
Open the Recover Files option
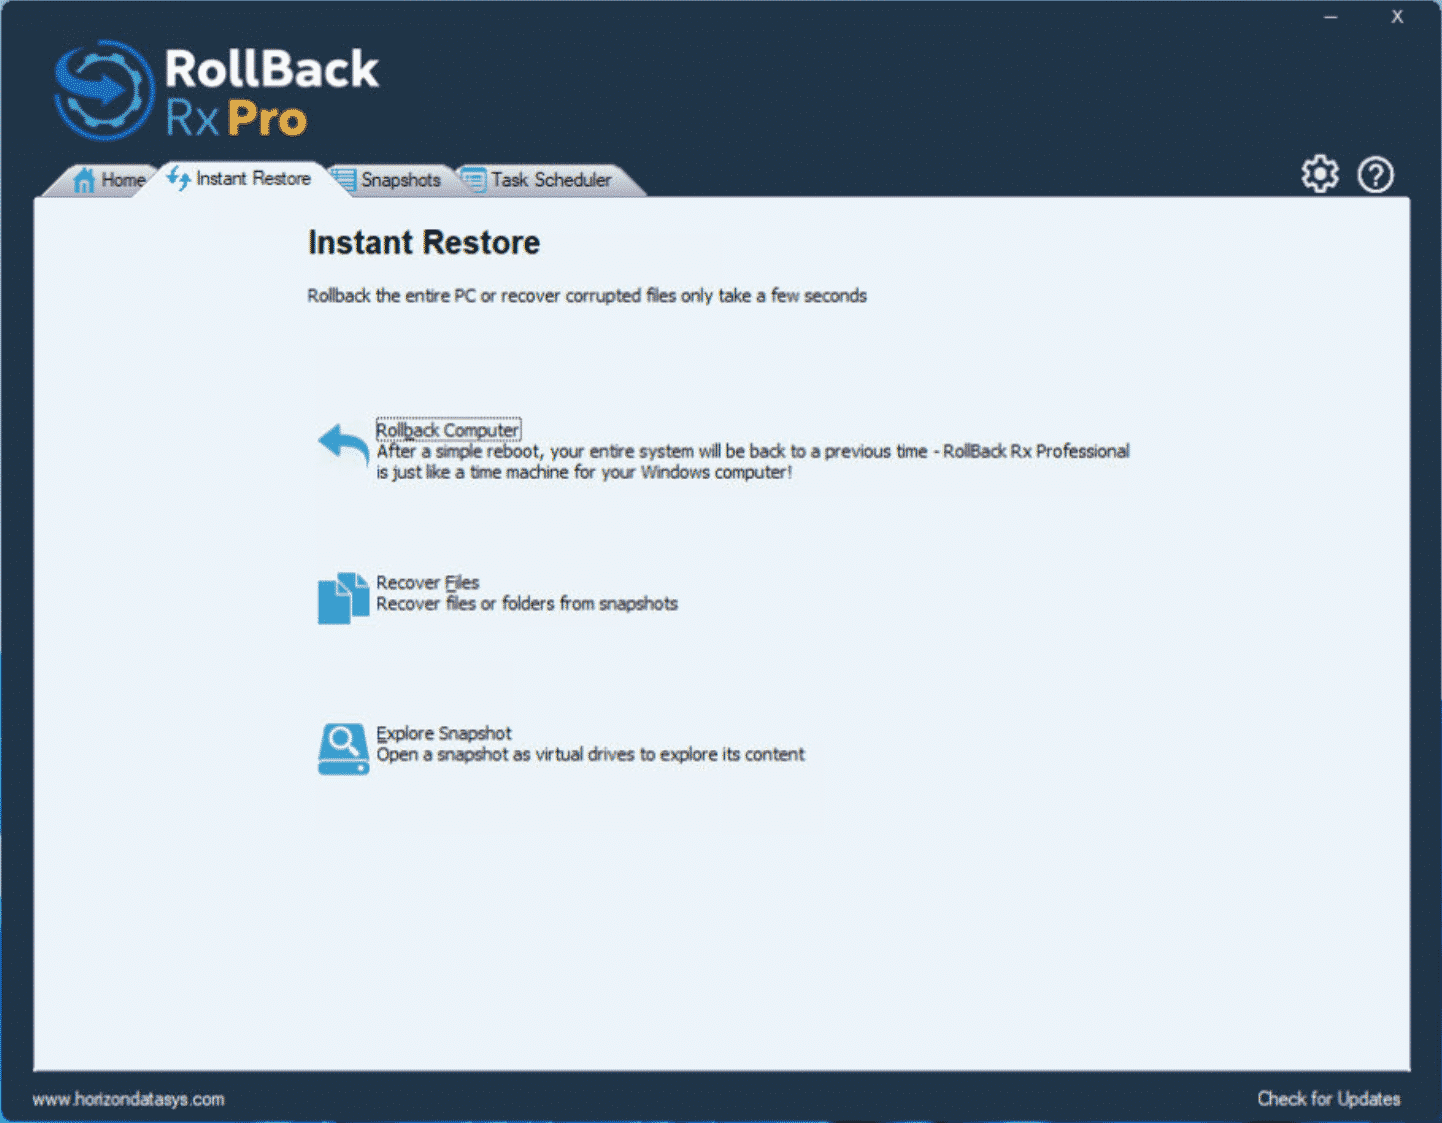coord(428,582)
